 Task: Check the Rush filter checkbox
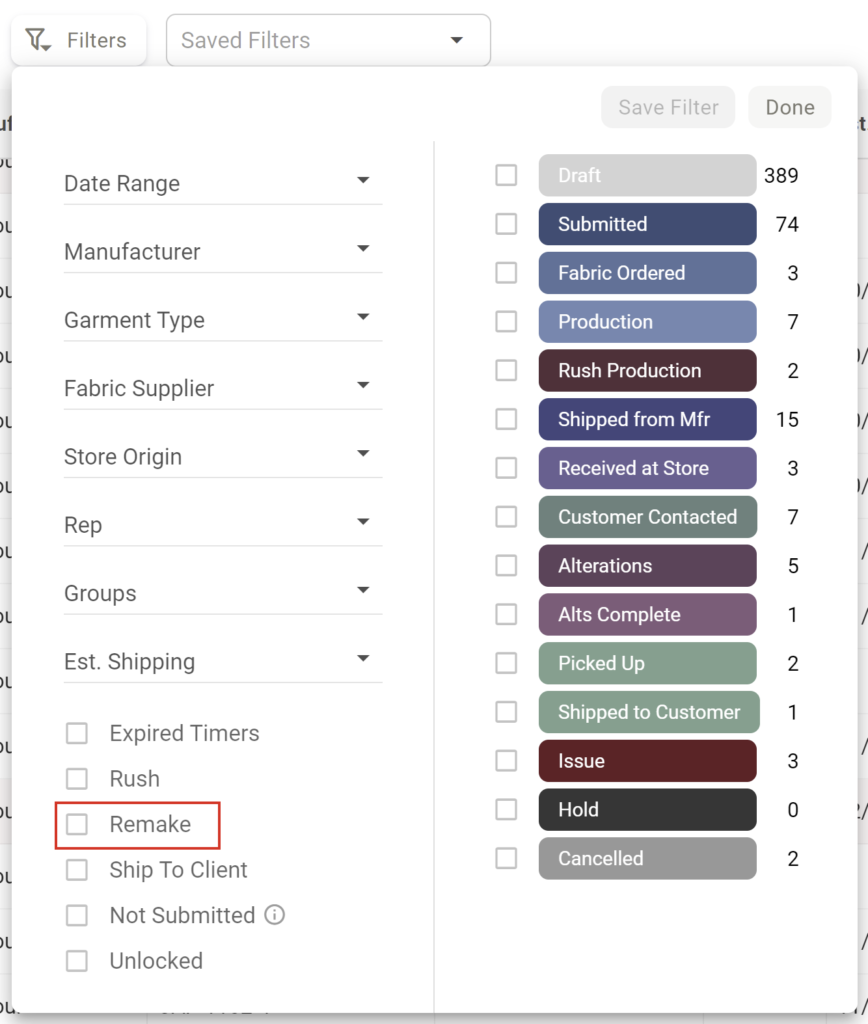[x=77, y=778]
